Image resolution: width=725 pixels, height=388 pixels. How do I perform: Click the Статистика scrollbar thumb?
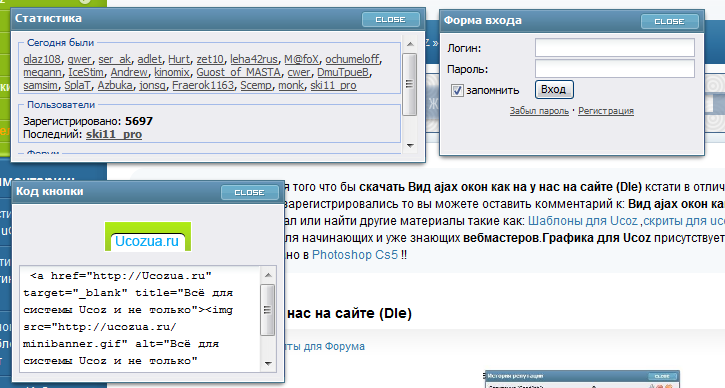[x=410, y=84]
